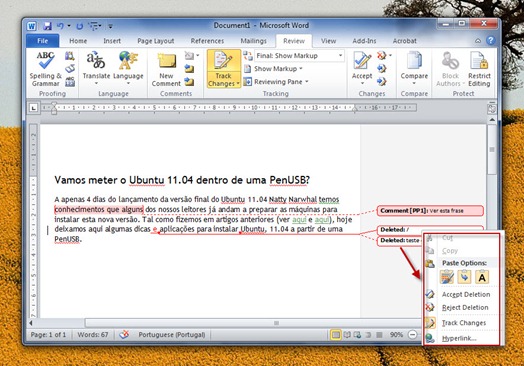
Task: Click the Research icon in Proofing group
Action: (x=70, y=55)
